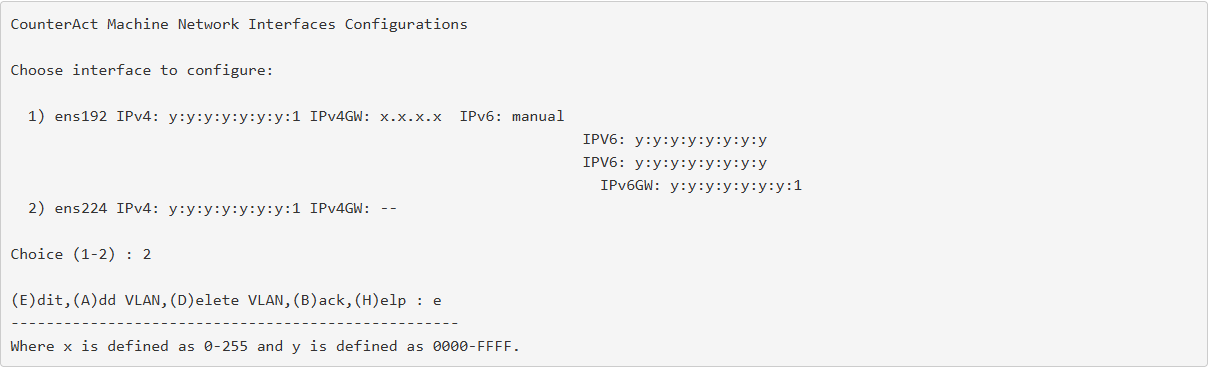Click the ens192 IPv4 address value
This screenshot has height=367, width=1209.
pyautogui.click(x=235, y=116)
